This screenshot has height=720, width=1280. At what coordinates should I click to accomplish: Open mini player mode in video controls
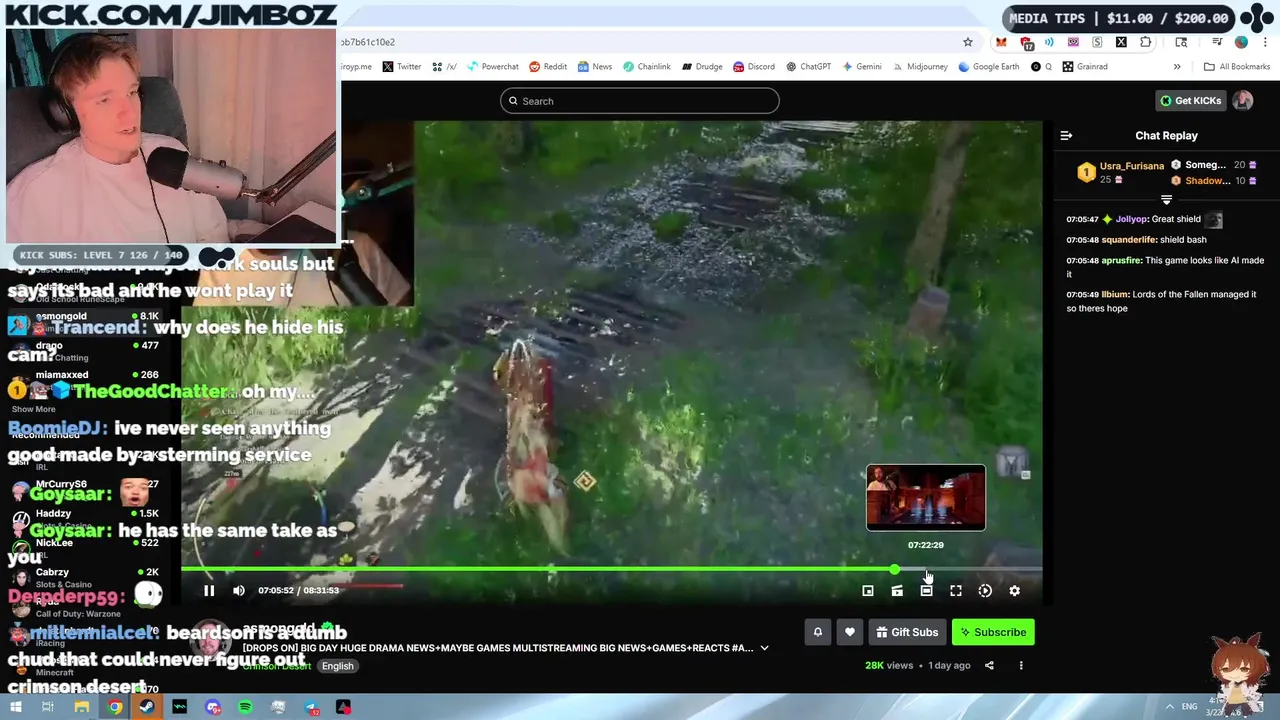(868, 591)
